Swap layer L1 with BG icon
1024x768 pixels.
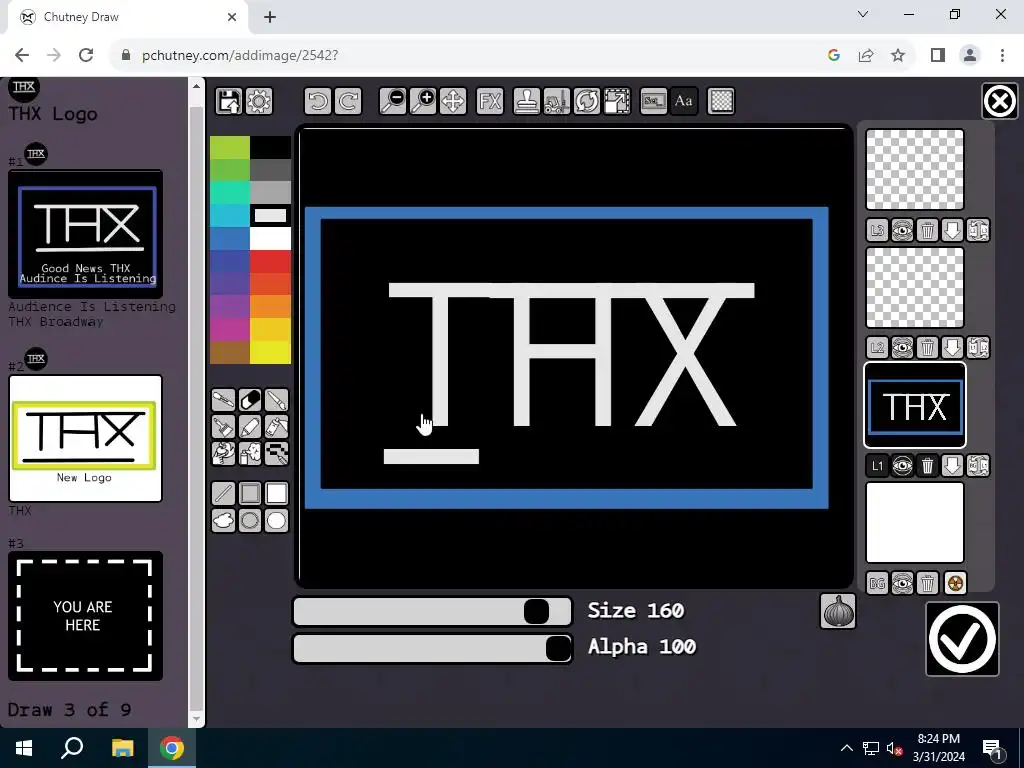pos(978,466)
